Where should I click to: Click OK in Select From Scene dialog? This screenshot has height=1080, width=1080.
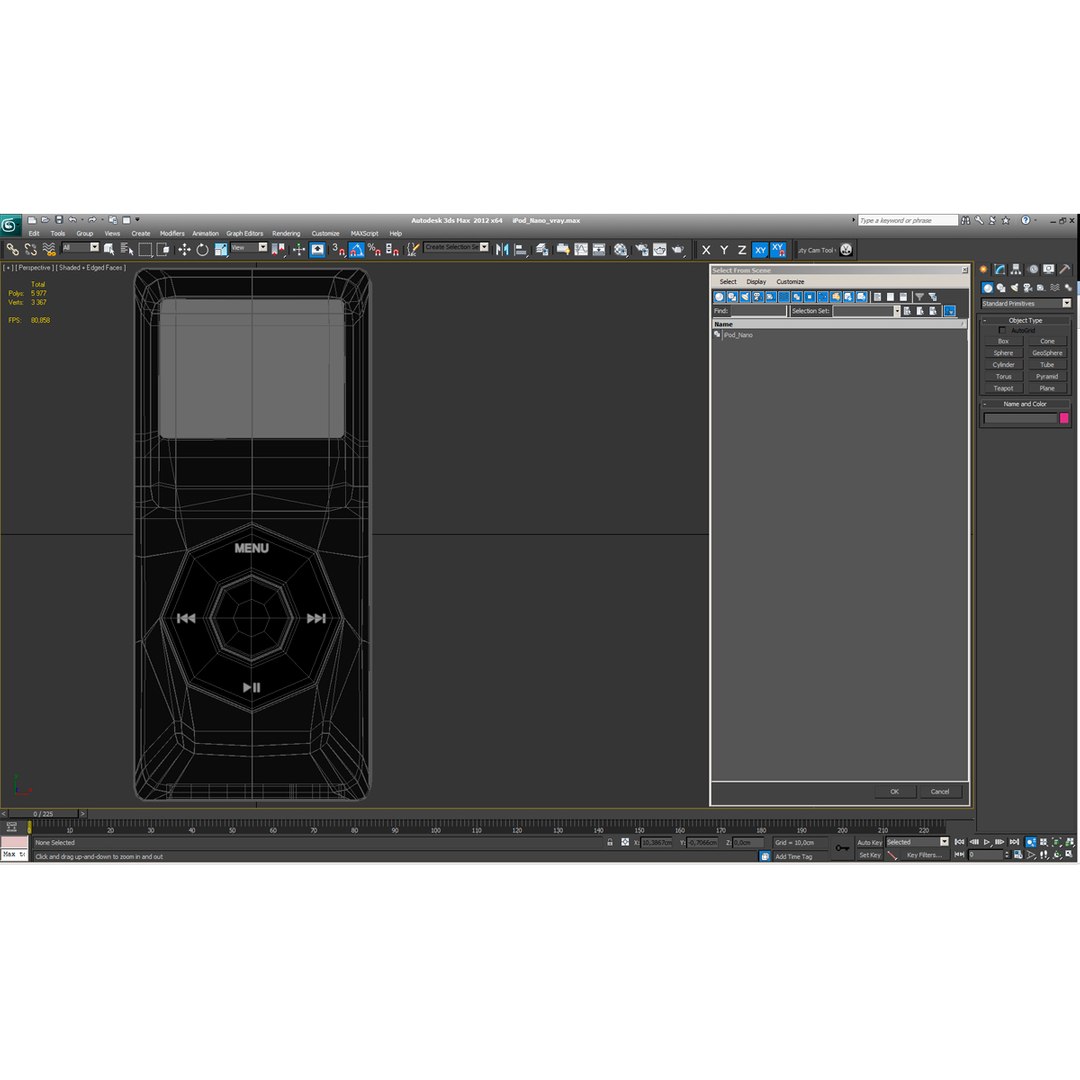894,791
